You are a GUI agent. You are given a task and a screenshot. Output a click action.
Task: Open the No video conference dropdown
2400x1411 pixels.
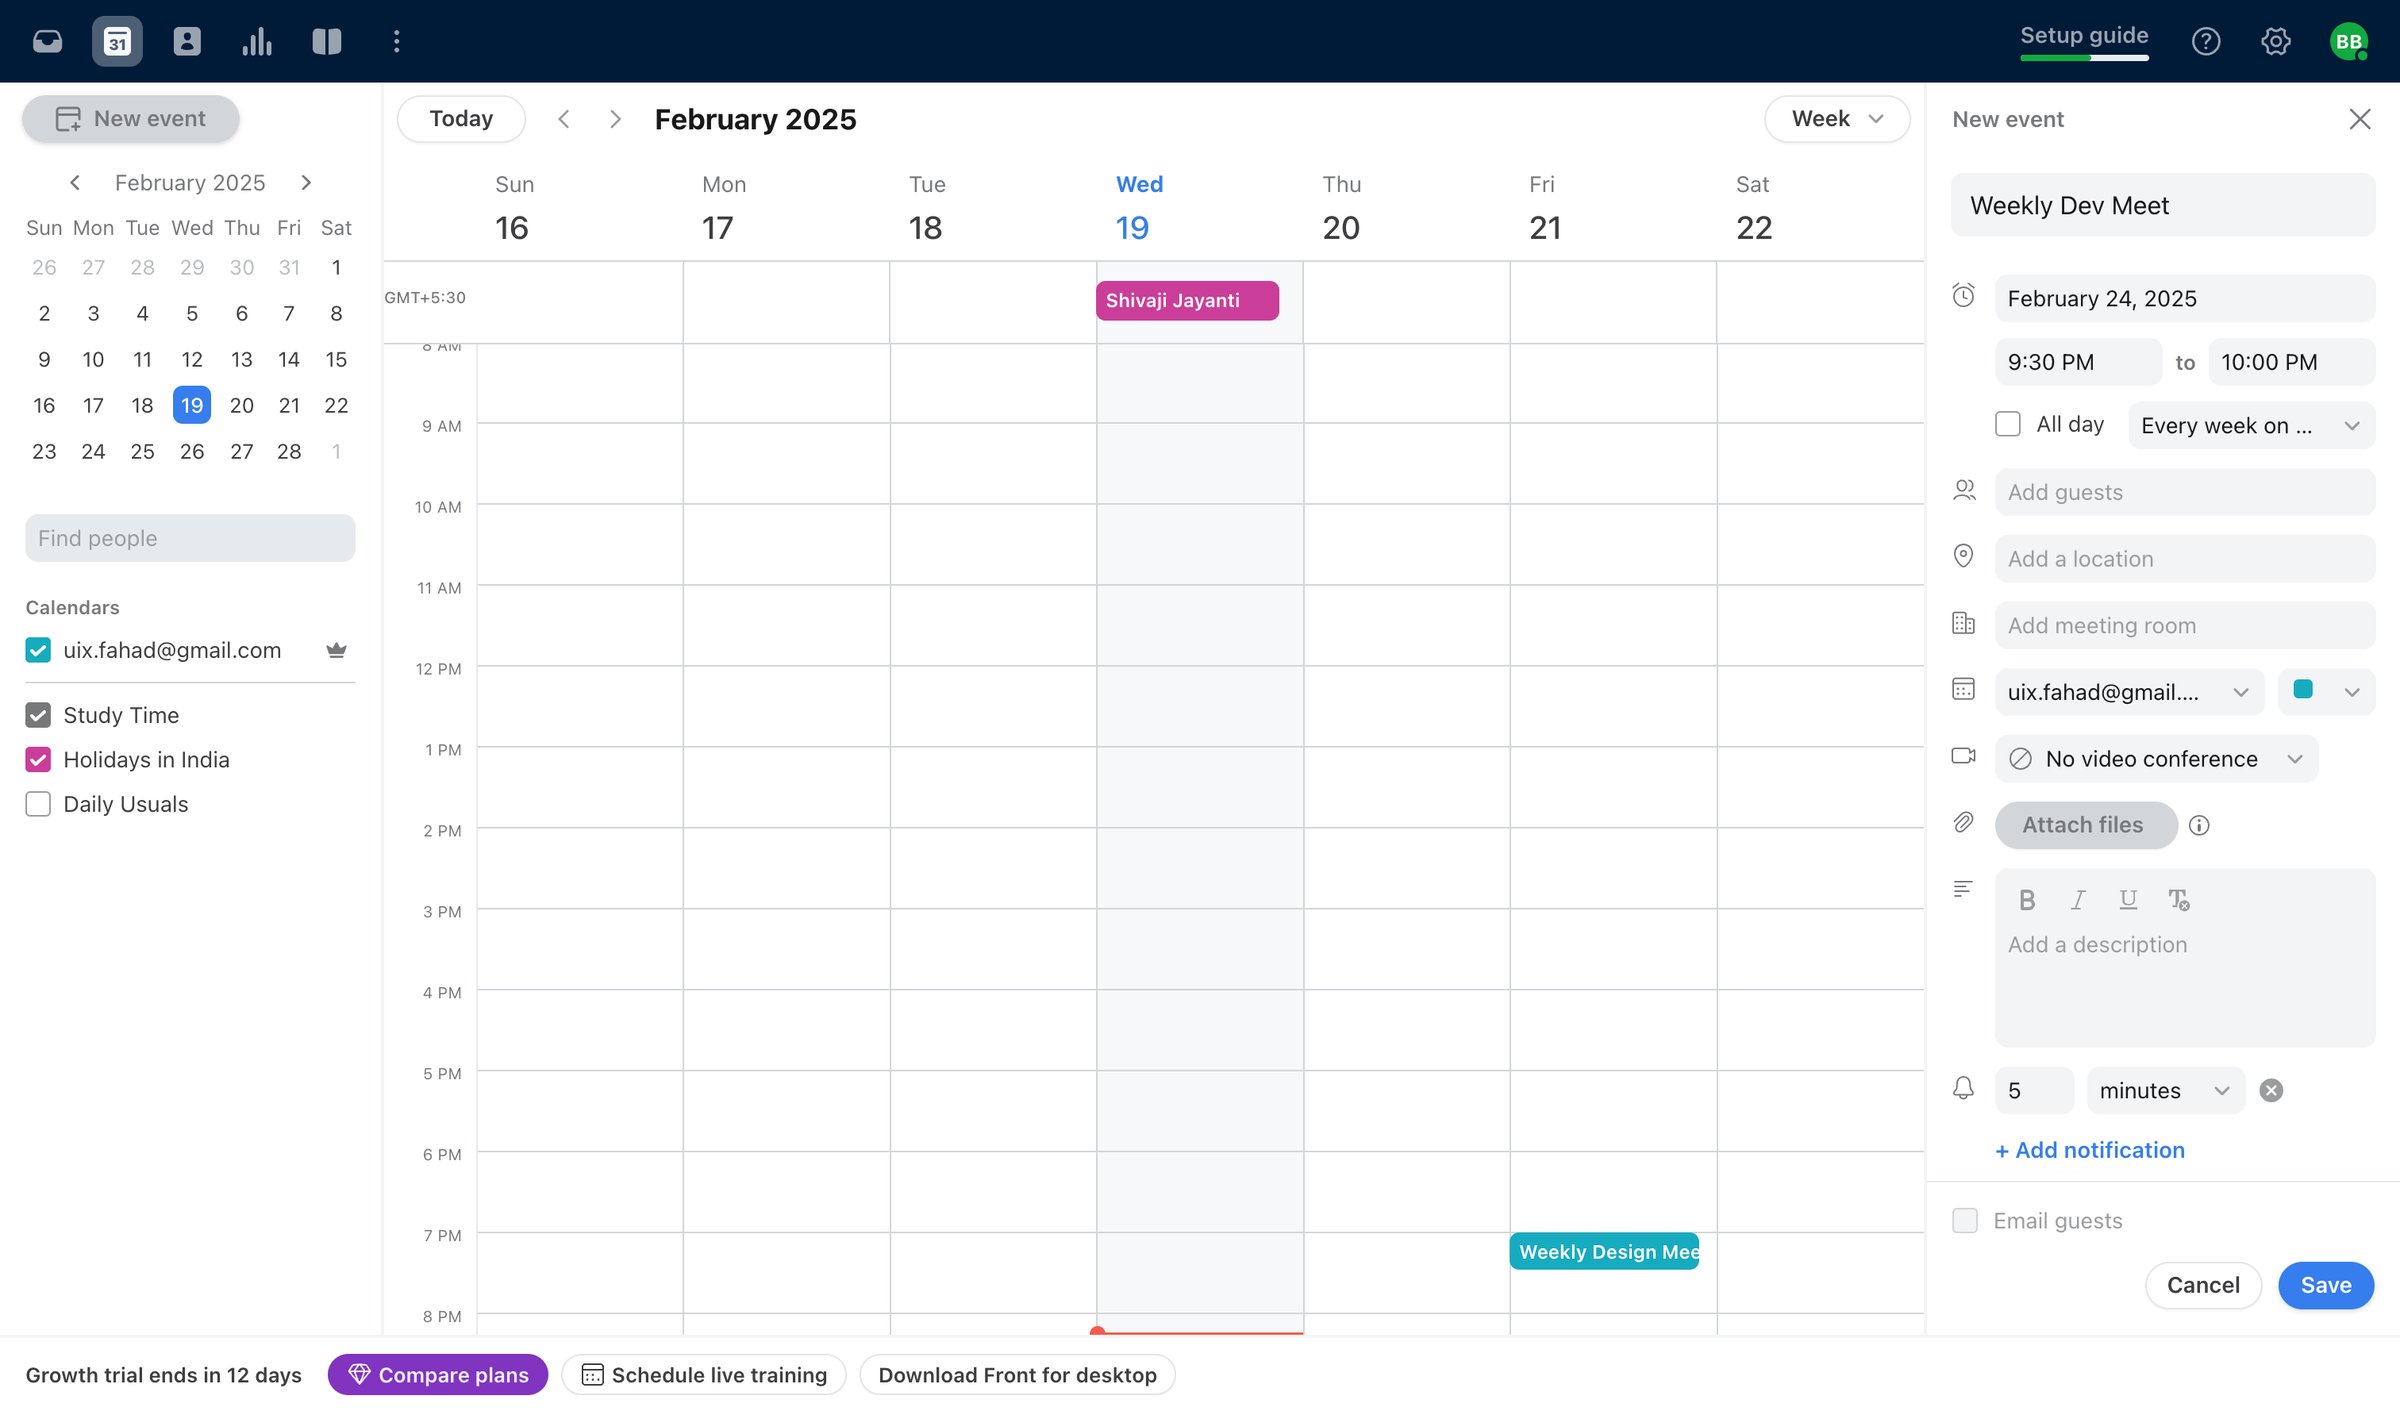(2156, 759)
